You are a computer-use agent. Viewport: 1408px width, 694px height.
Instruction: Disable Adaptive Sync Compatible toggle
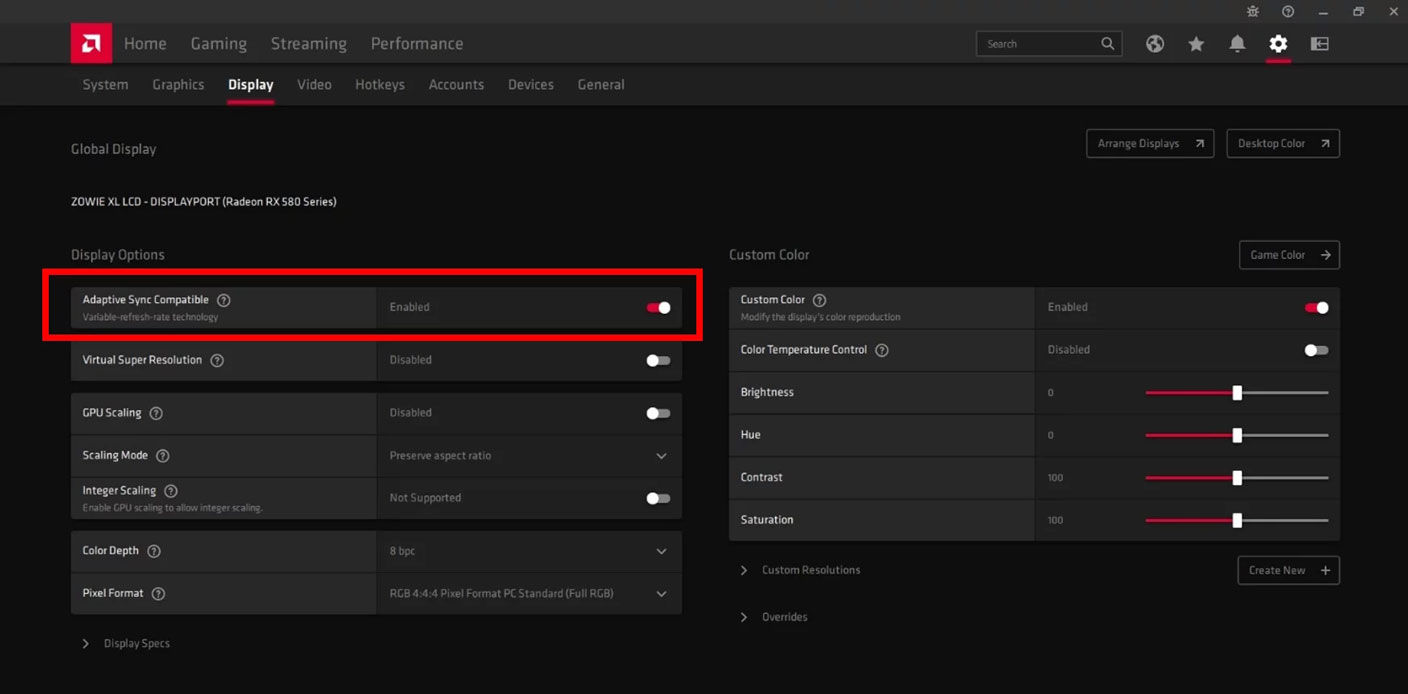pos(658,307)
